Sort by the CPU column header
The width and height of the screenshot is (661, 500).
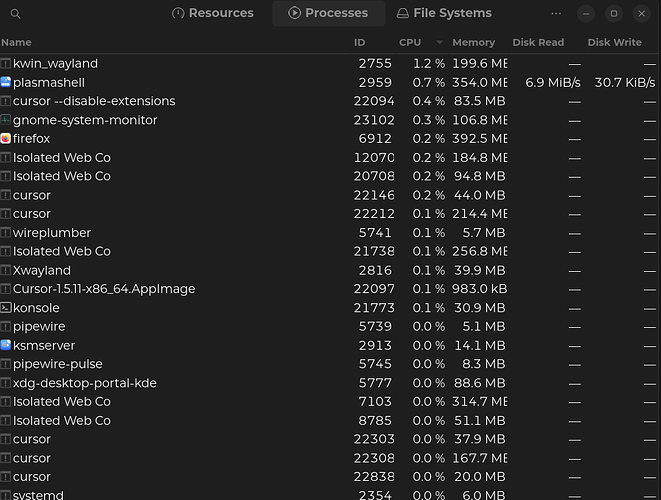click(x=410, y=43)
